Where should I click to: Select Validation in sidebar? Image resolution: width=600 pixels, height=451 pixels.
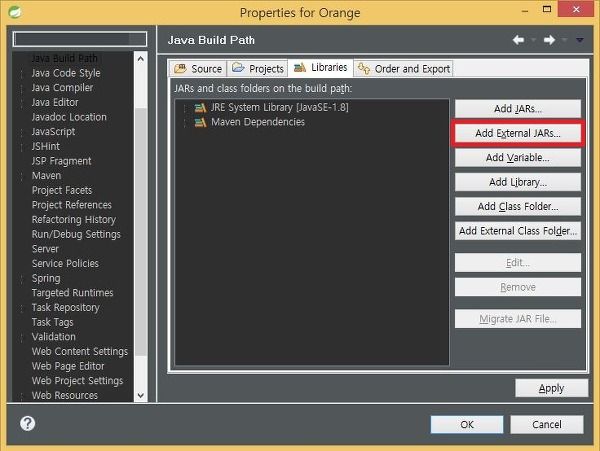point(54,337)
